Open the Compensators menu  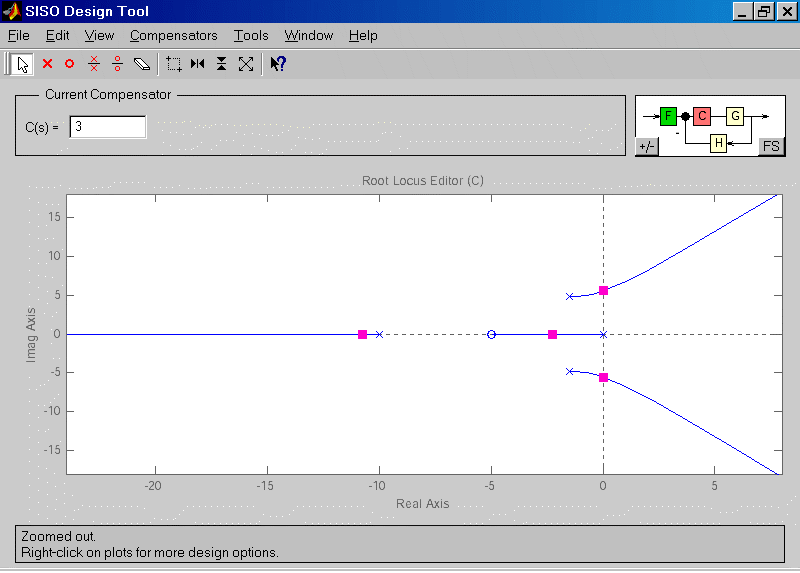point(173,36)
